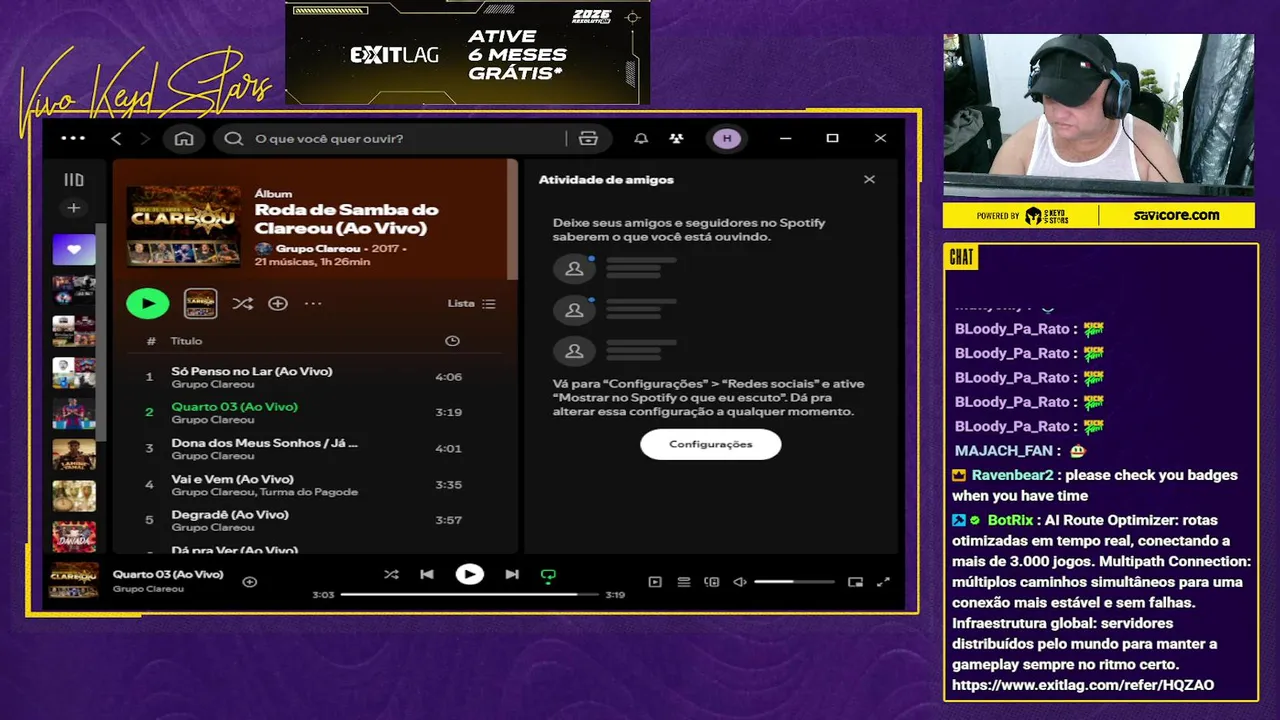Click chat username 'BotRix'
The height and width of the screenshot is (720, 1280).
1010,520
